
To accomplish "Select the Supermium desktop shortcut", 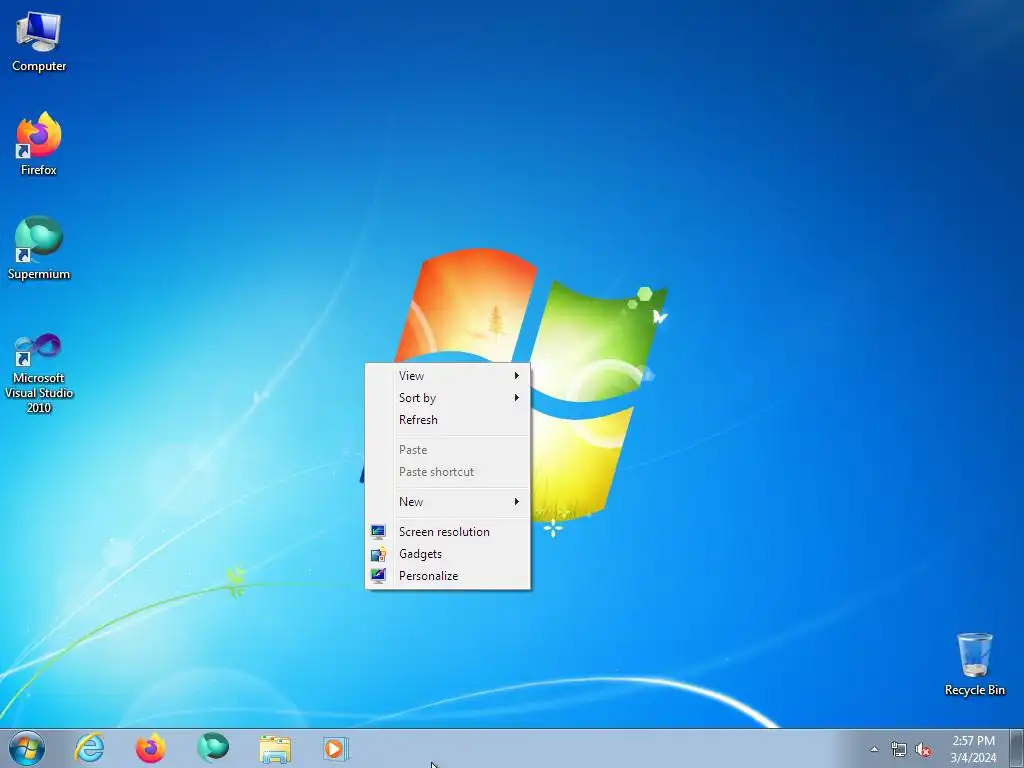I will point(39,248).
